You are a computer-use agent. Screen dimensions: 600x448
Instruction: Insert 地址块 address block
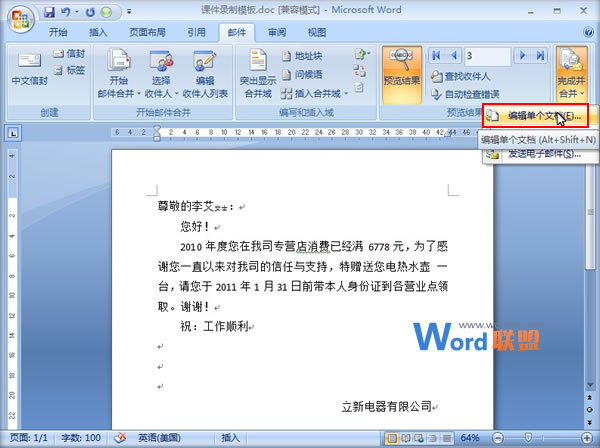click(x=302, y=56)
